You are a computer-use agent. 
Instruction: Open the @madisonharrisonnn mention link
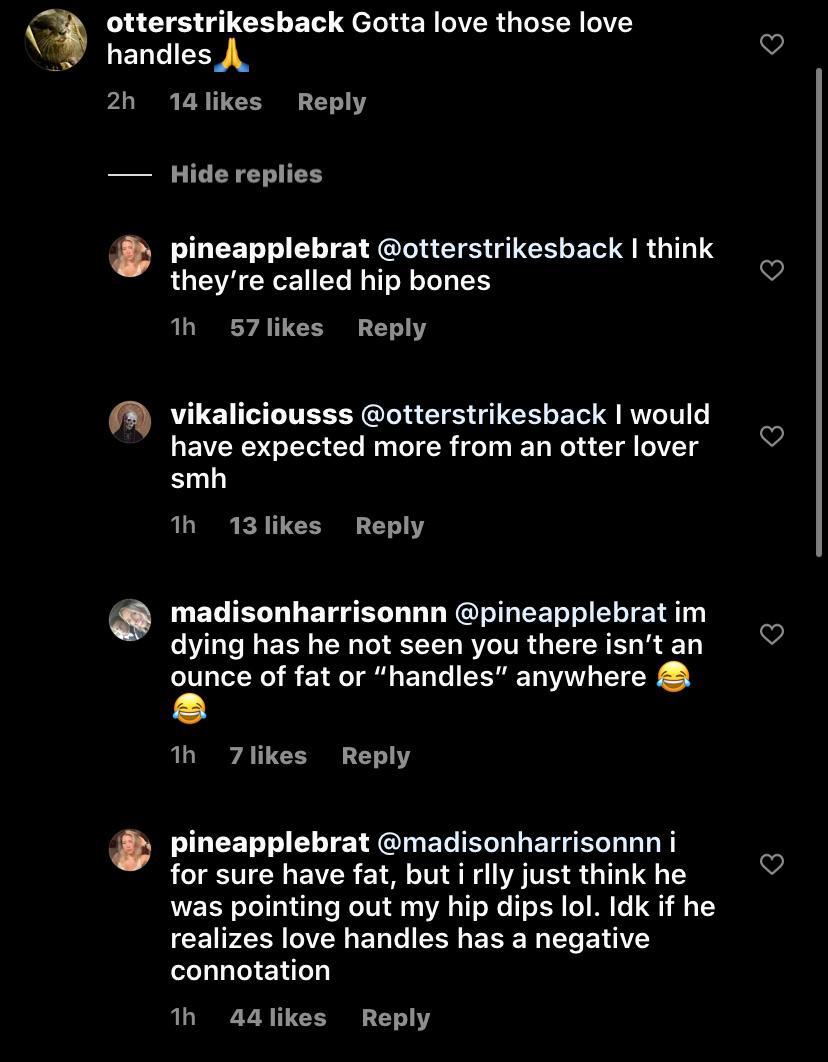(518, 842)
